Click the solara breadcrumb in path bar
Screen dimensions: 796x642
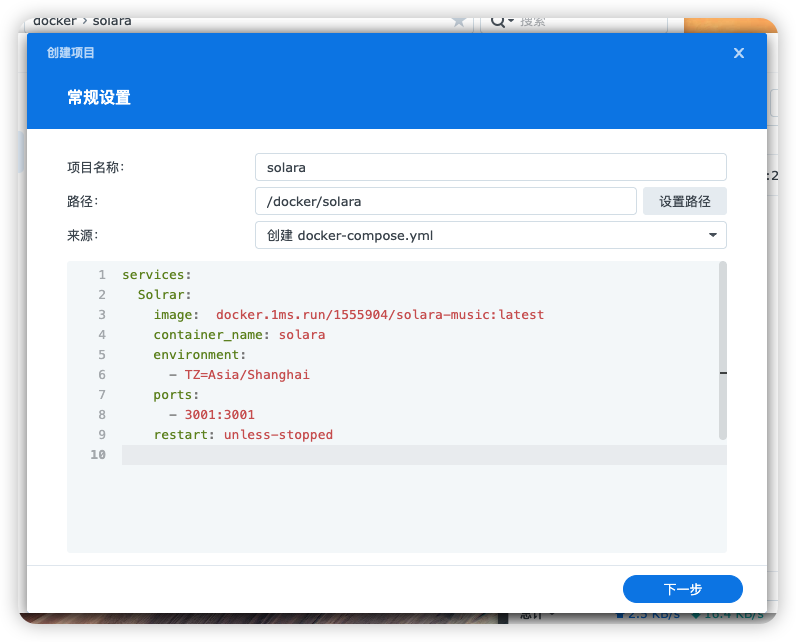(112, 21)
